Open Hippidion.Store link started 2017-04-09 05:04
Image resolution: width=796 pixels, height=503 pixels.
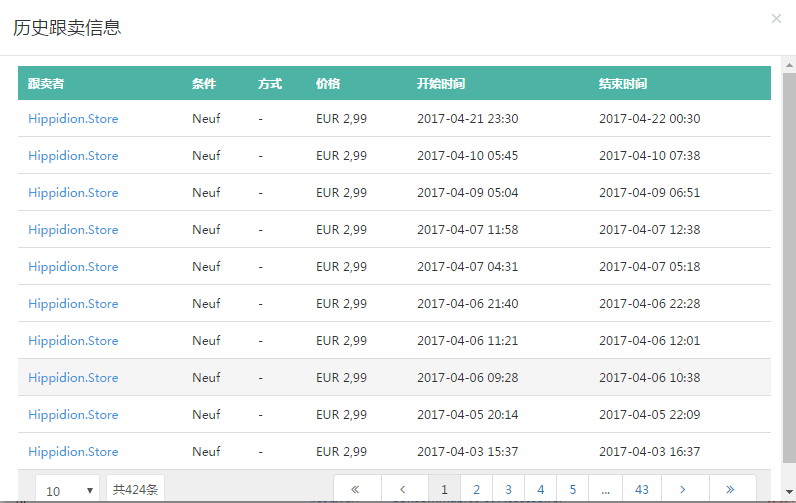click(73, 193)
